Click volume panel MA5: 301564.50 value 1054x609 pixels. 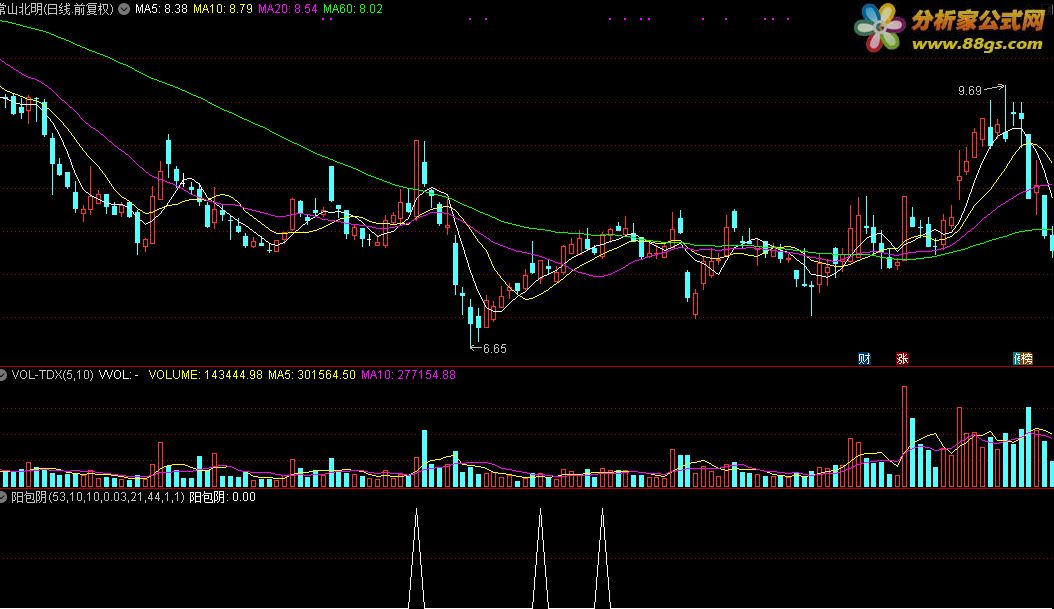click(312, 375)
